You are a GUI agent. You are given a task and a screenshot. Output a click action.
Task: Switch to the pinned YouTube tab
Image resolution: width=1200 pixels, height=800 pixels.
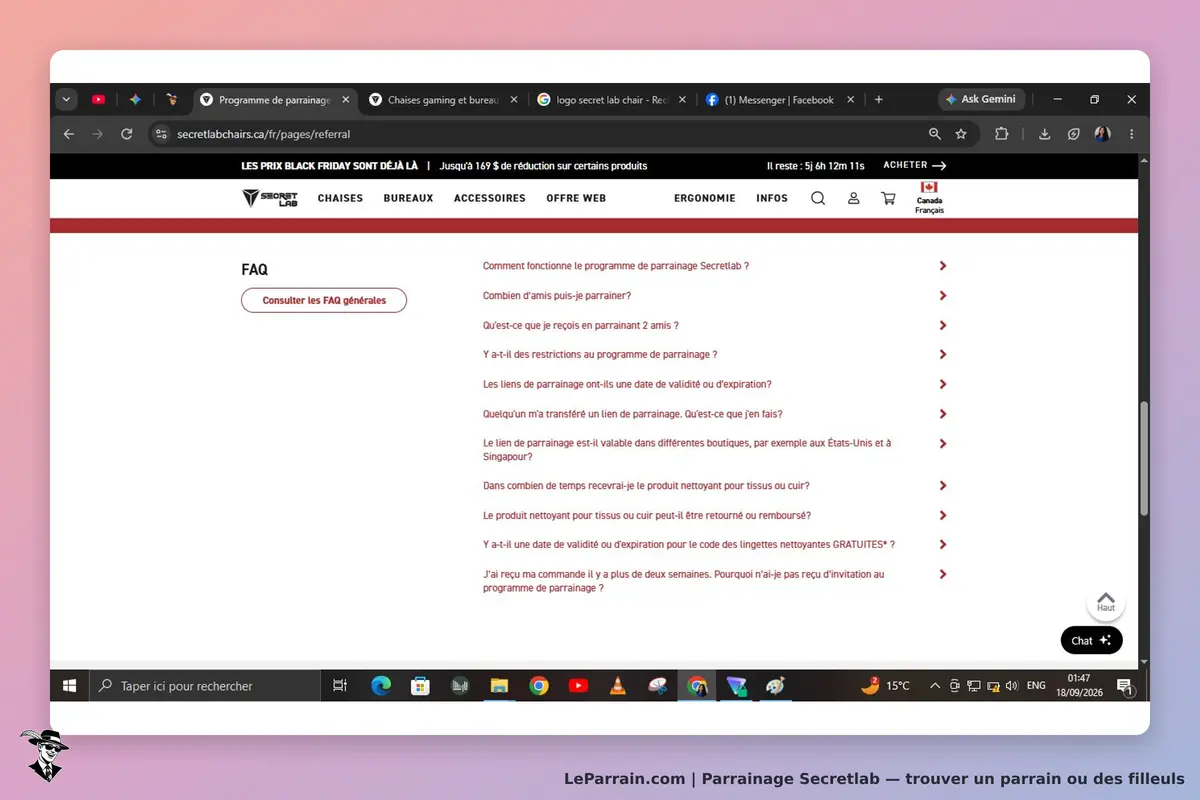click(x=98, y=99)
